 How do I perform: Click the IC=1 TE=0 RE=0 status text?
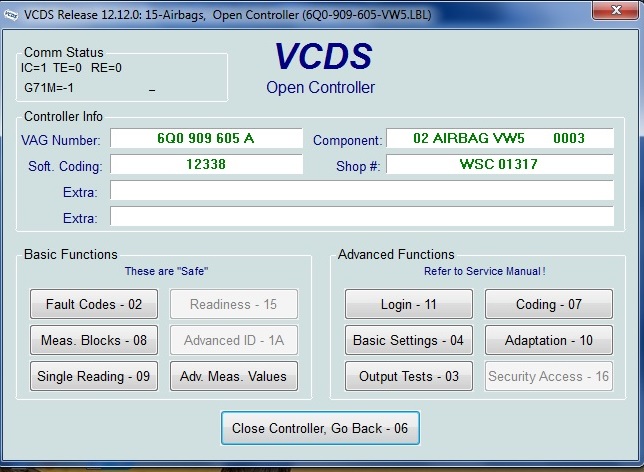pos(71,68)
